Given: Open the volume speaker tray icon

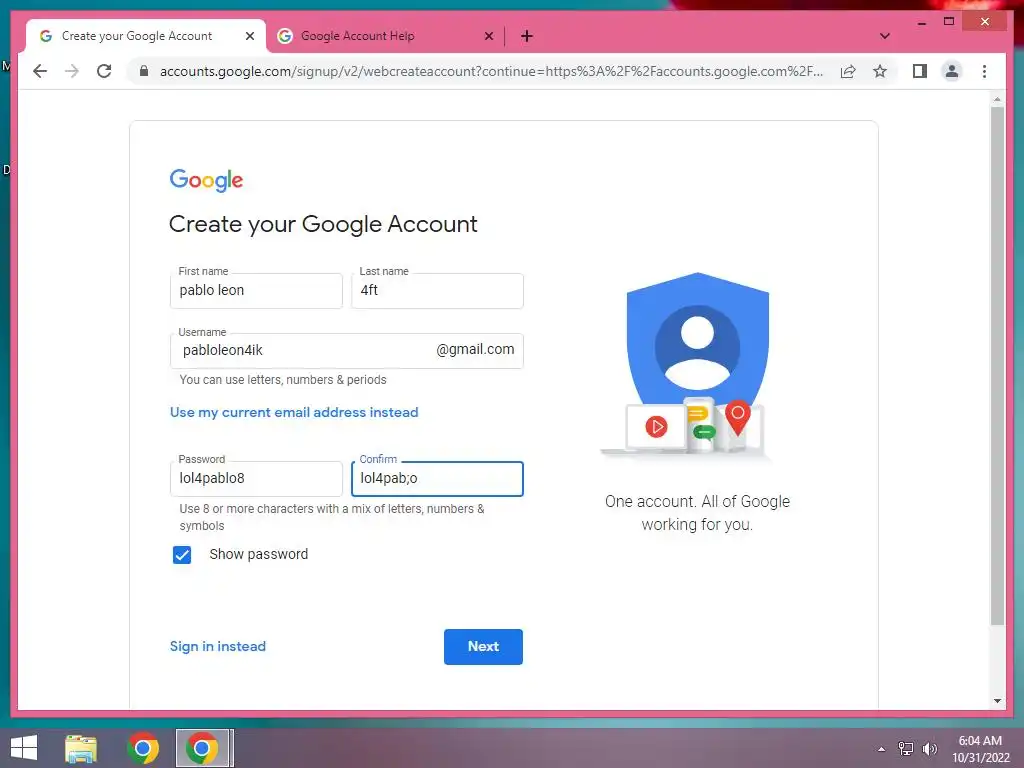Looking at the screenshot, I should point(930,749).
